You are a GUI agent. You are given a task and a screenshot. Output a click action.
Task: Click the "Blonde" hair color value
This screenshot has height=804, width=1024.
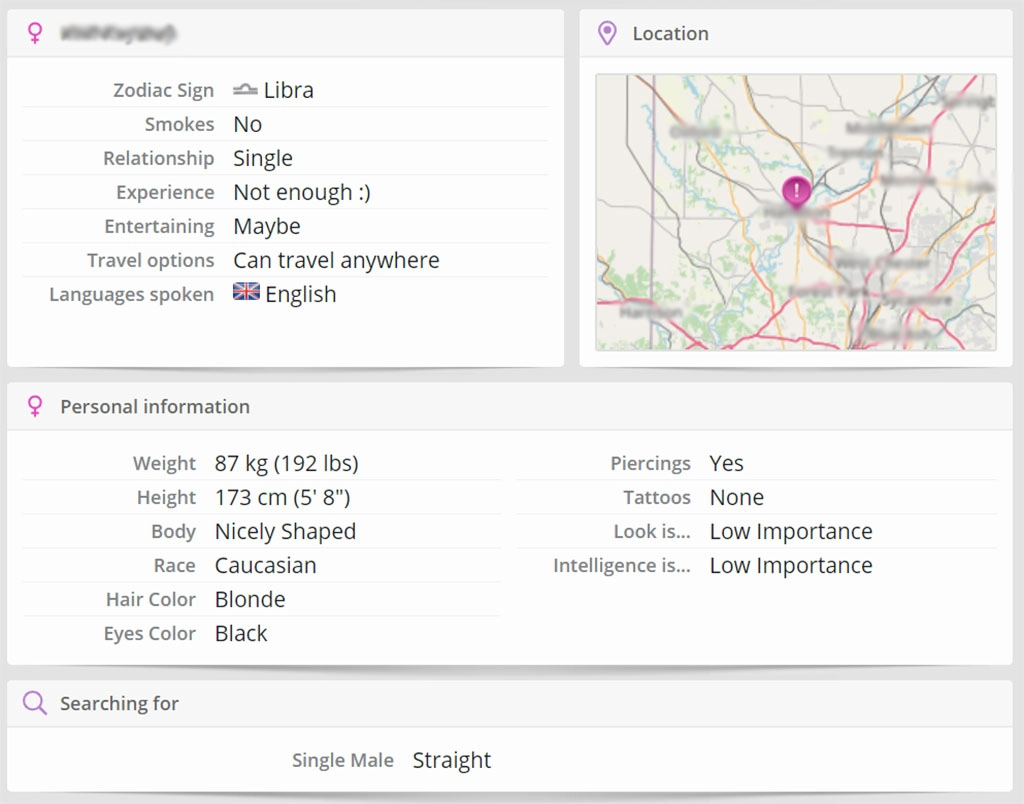click(x=250, y=600)
